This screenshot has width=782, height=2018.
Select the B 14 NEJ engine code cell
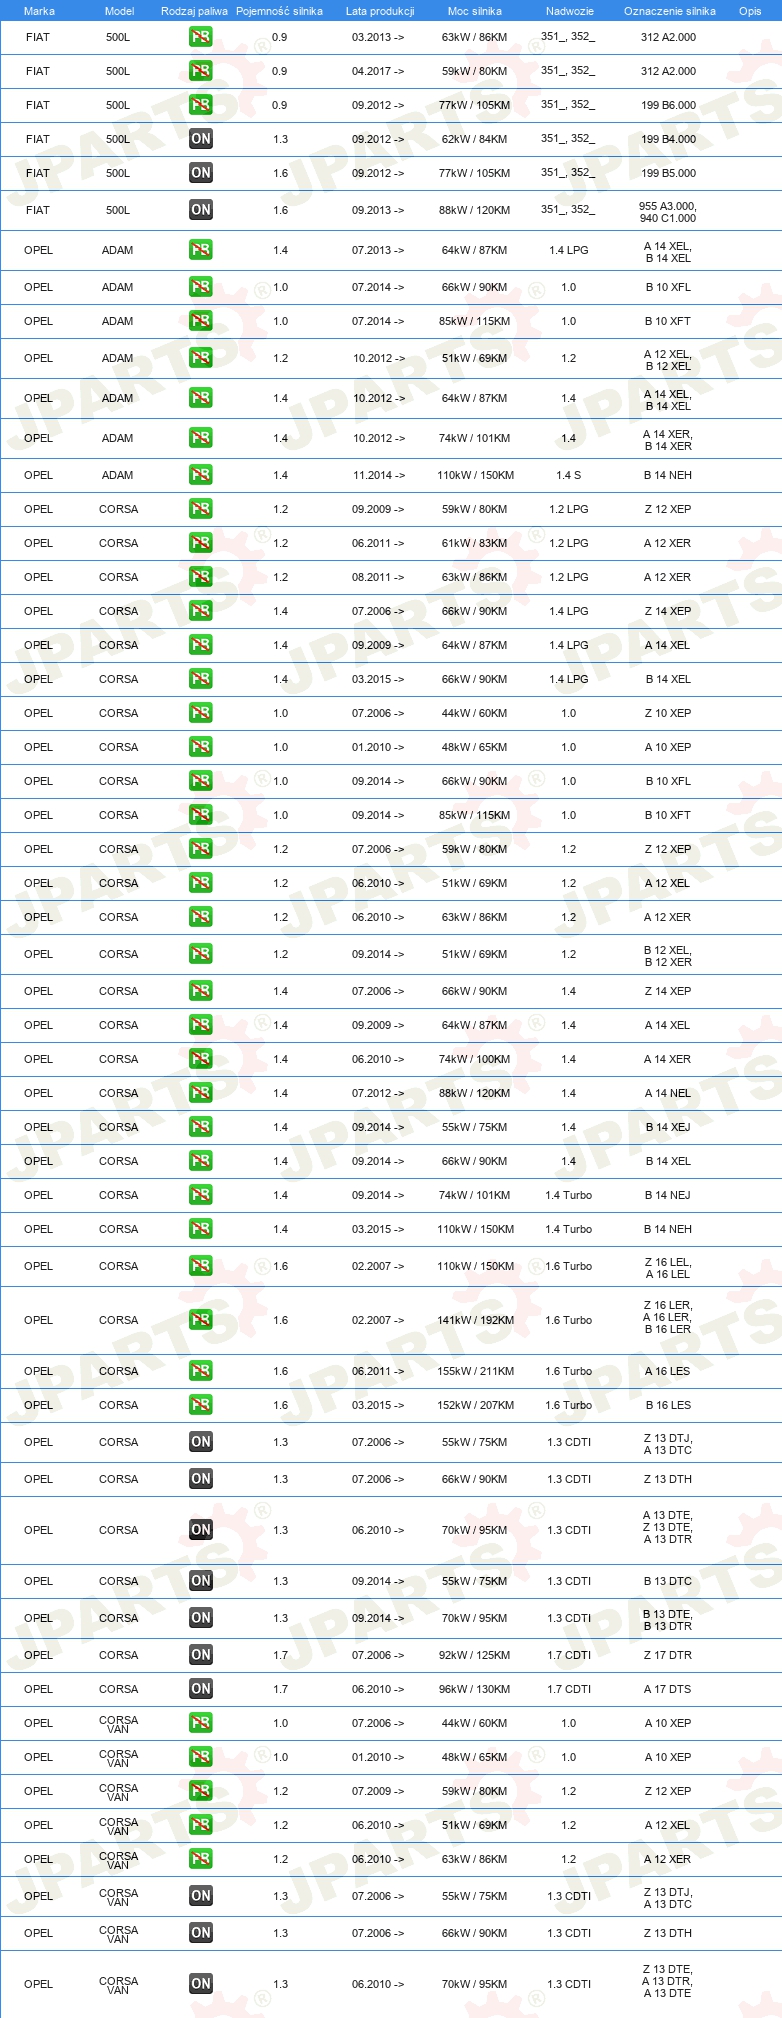[668, 1195]
